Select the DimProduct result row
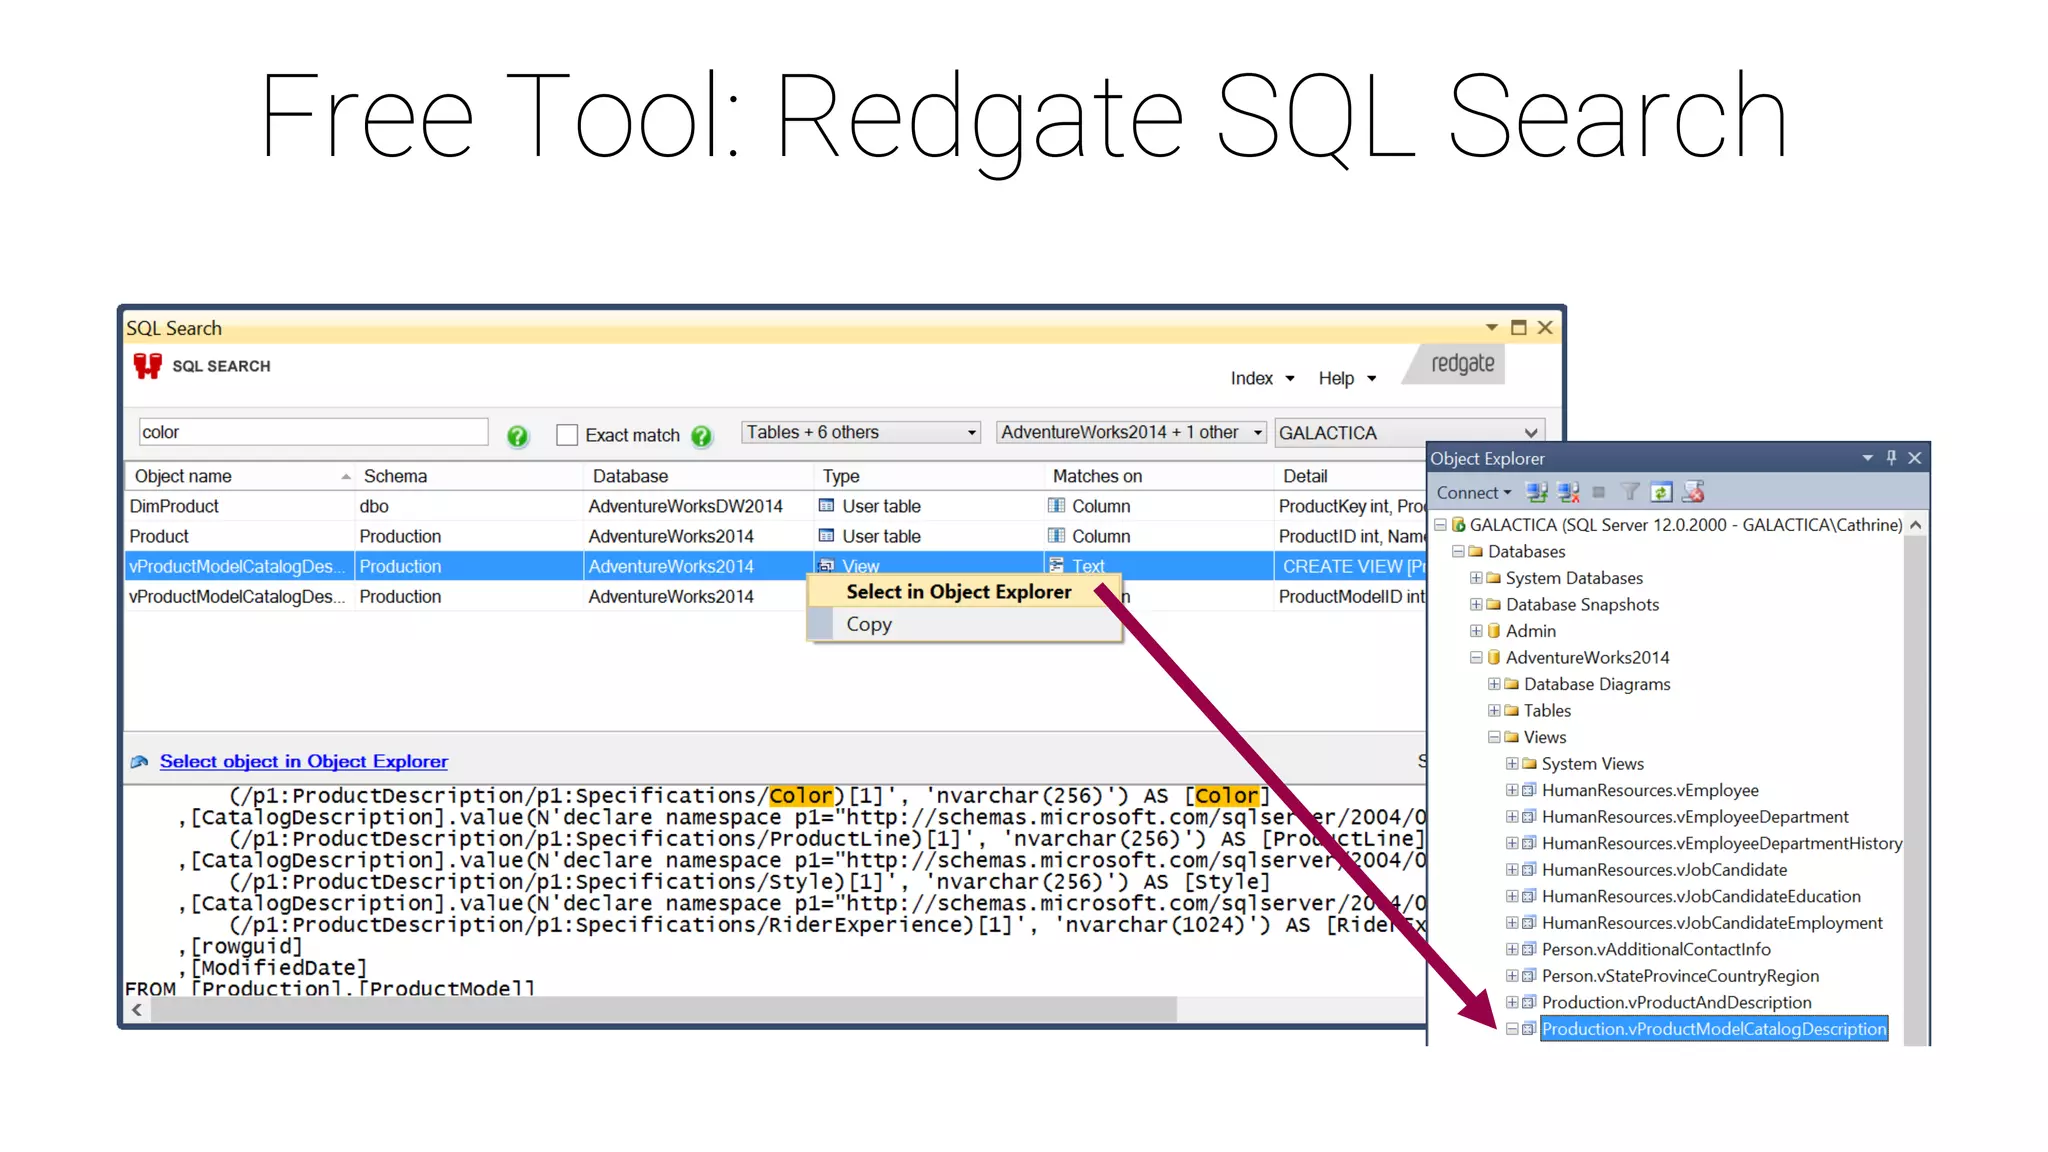 tap(775, 506)
